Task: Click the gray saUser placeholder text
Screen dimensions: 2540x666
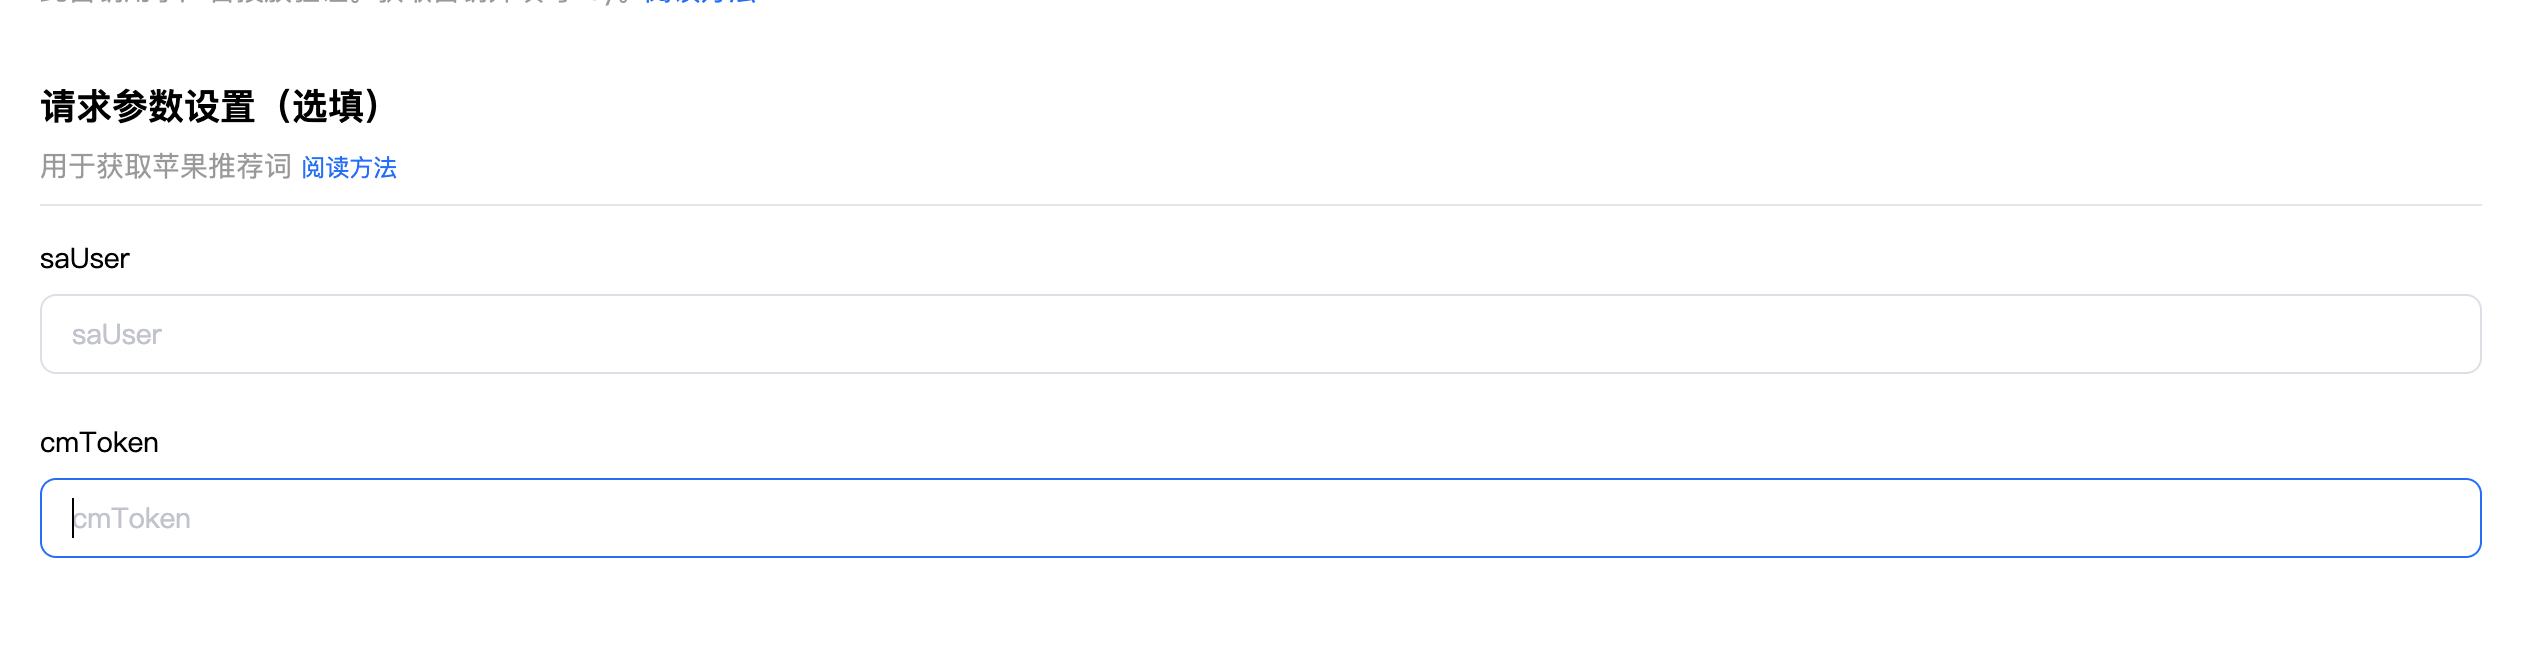Action: (x=117, y=335)
